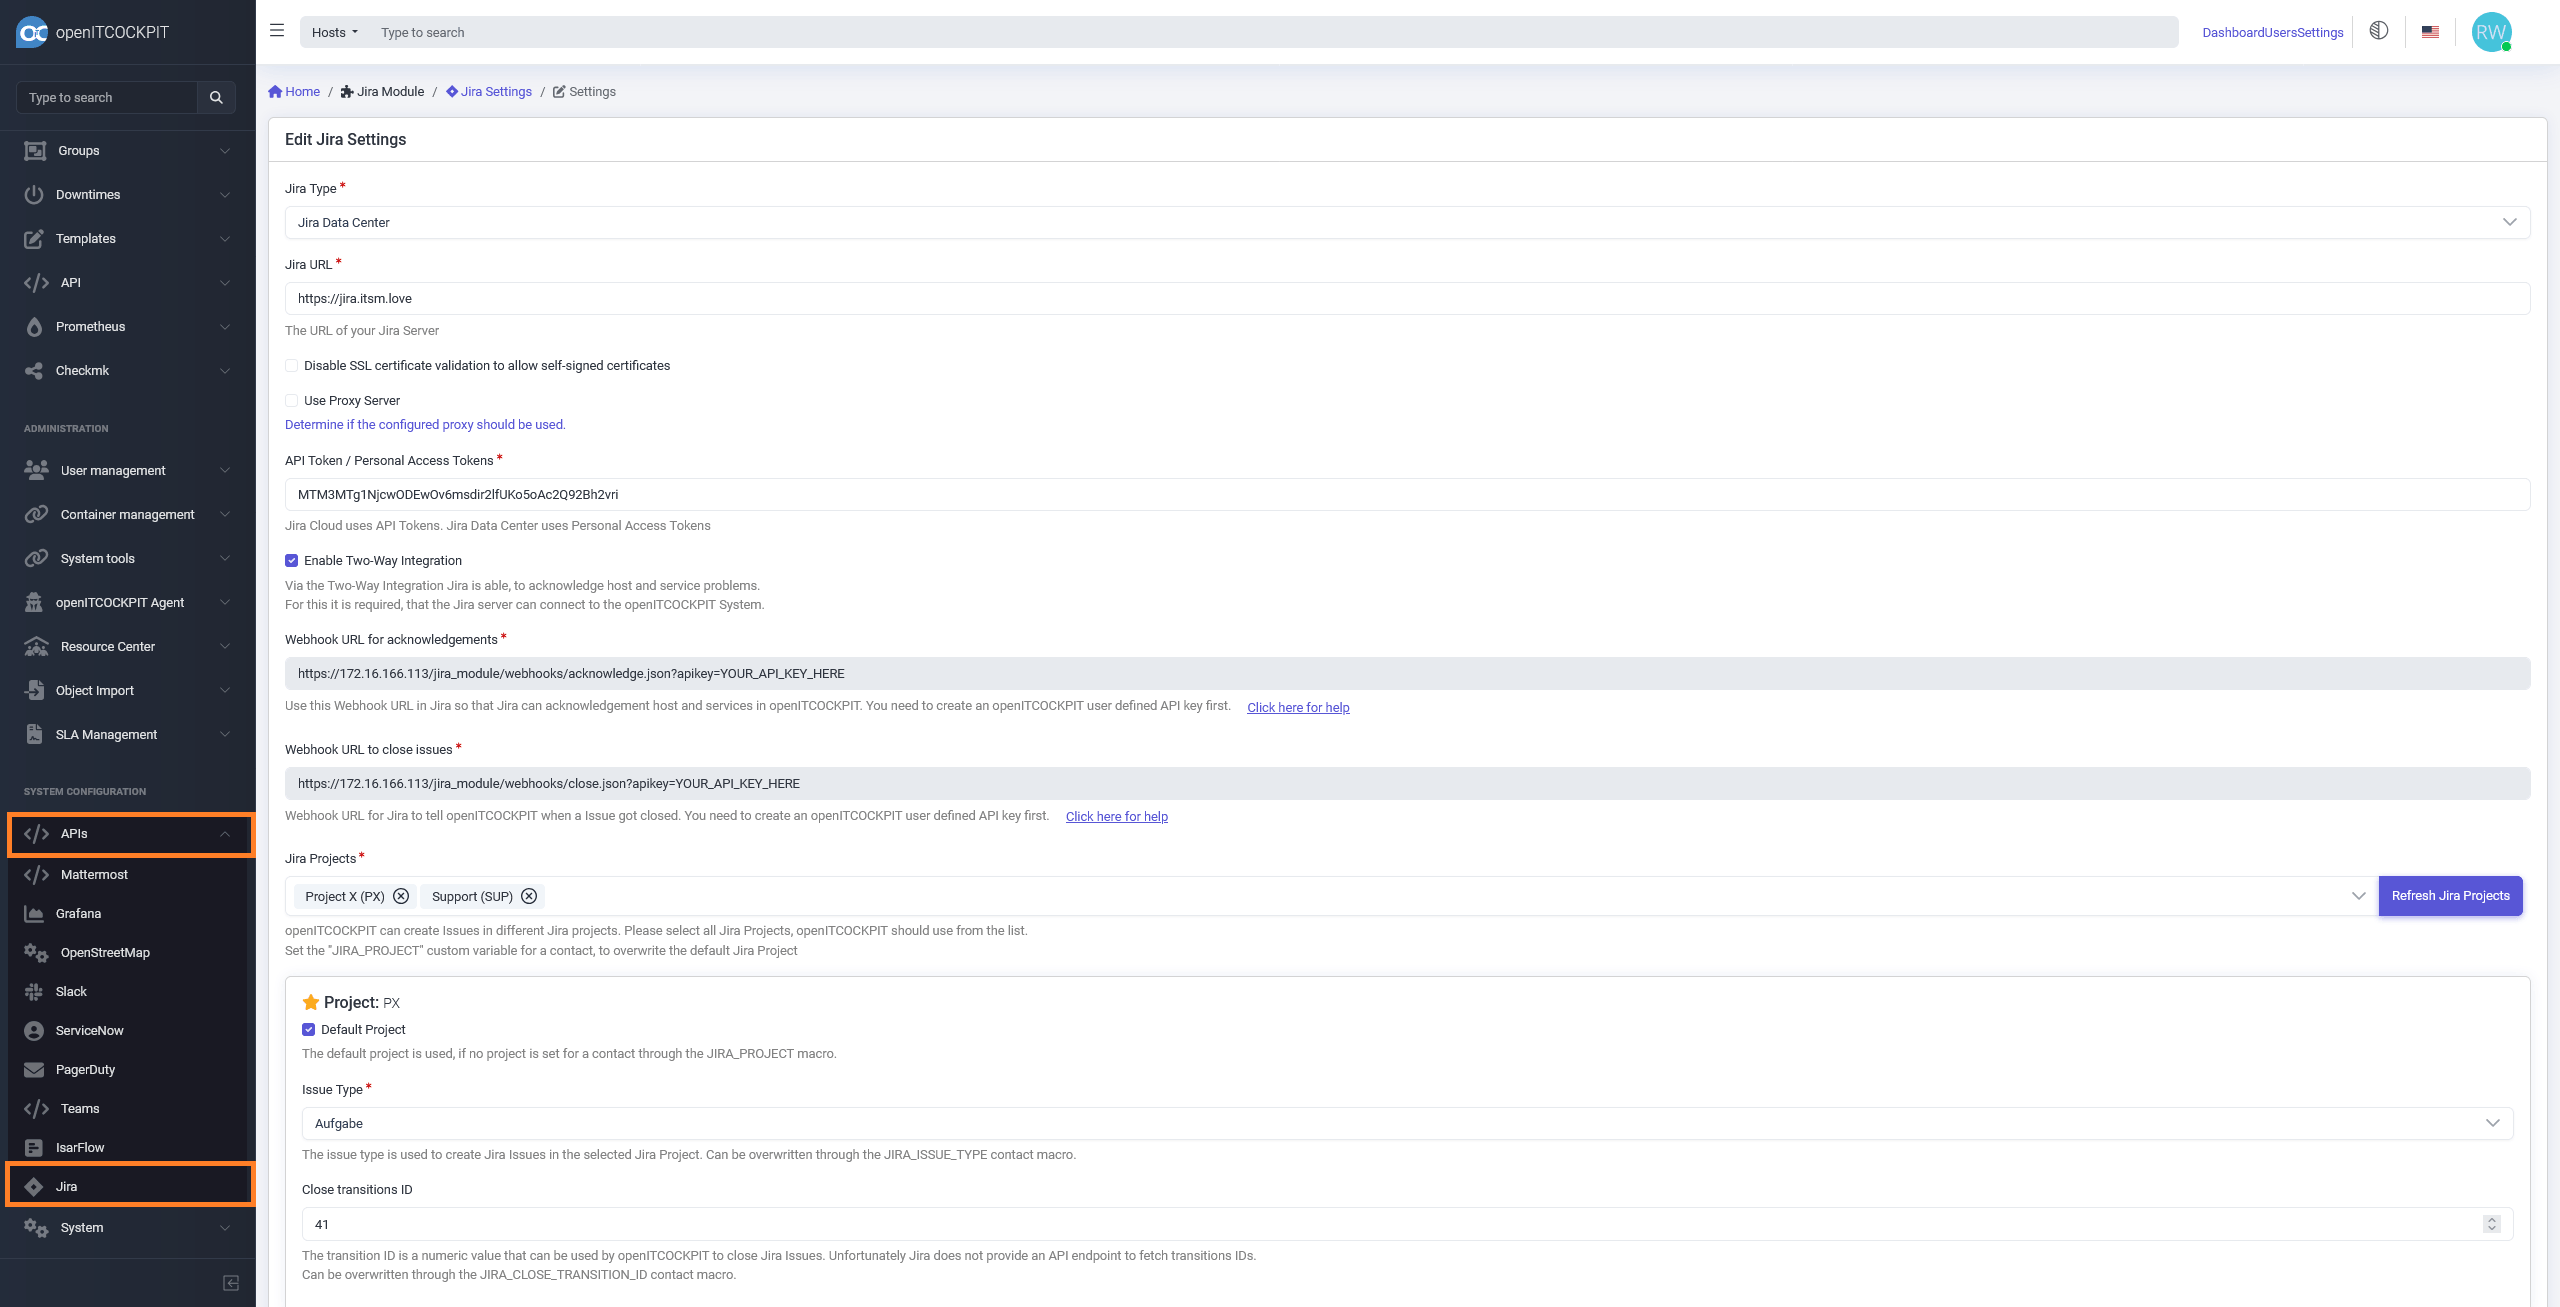This screenshot has height=1307, width=2560.
Task: Click the ServiceNow user-circle icon
Action: coord(34,1030)
